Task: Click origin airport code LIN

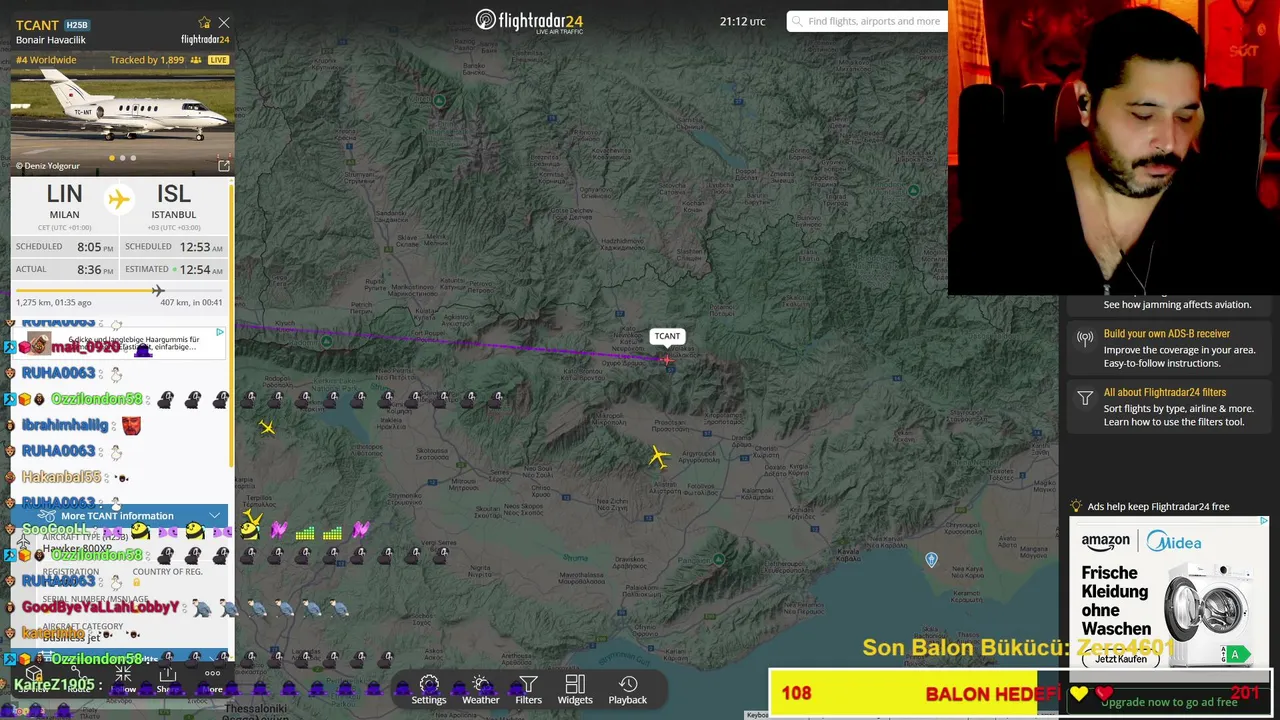Action: [x=64, y=194]
